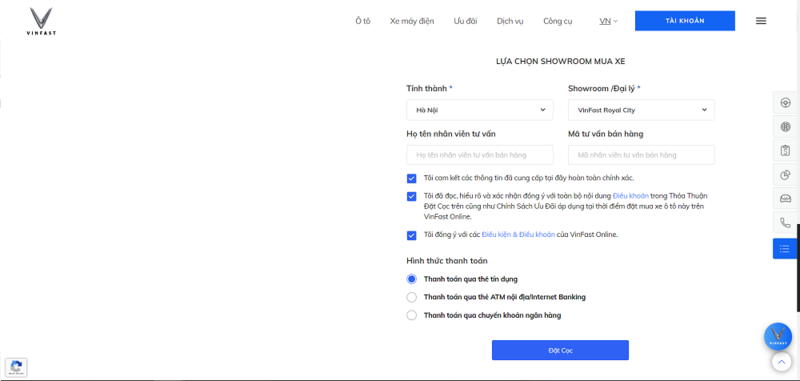
Task: Click the reCAPTCHA badge
Action: click(16, 367)
